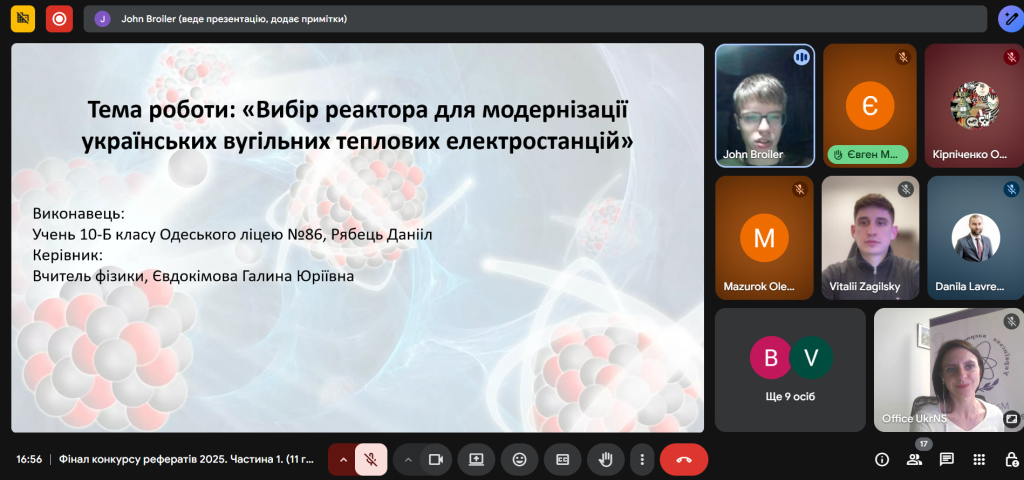1024x480 pixels.
Task: Open meeting details info icon
Action: coord(882,459)
